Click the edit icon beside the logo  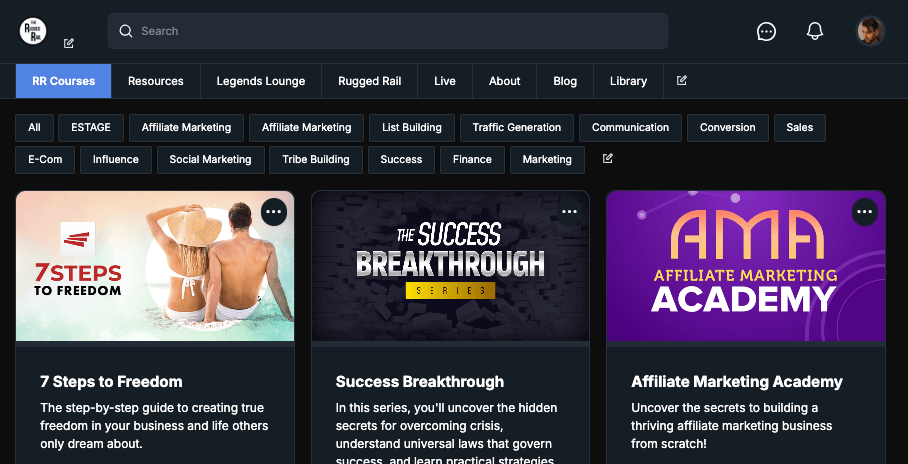(68, 43)
